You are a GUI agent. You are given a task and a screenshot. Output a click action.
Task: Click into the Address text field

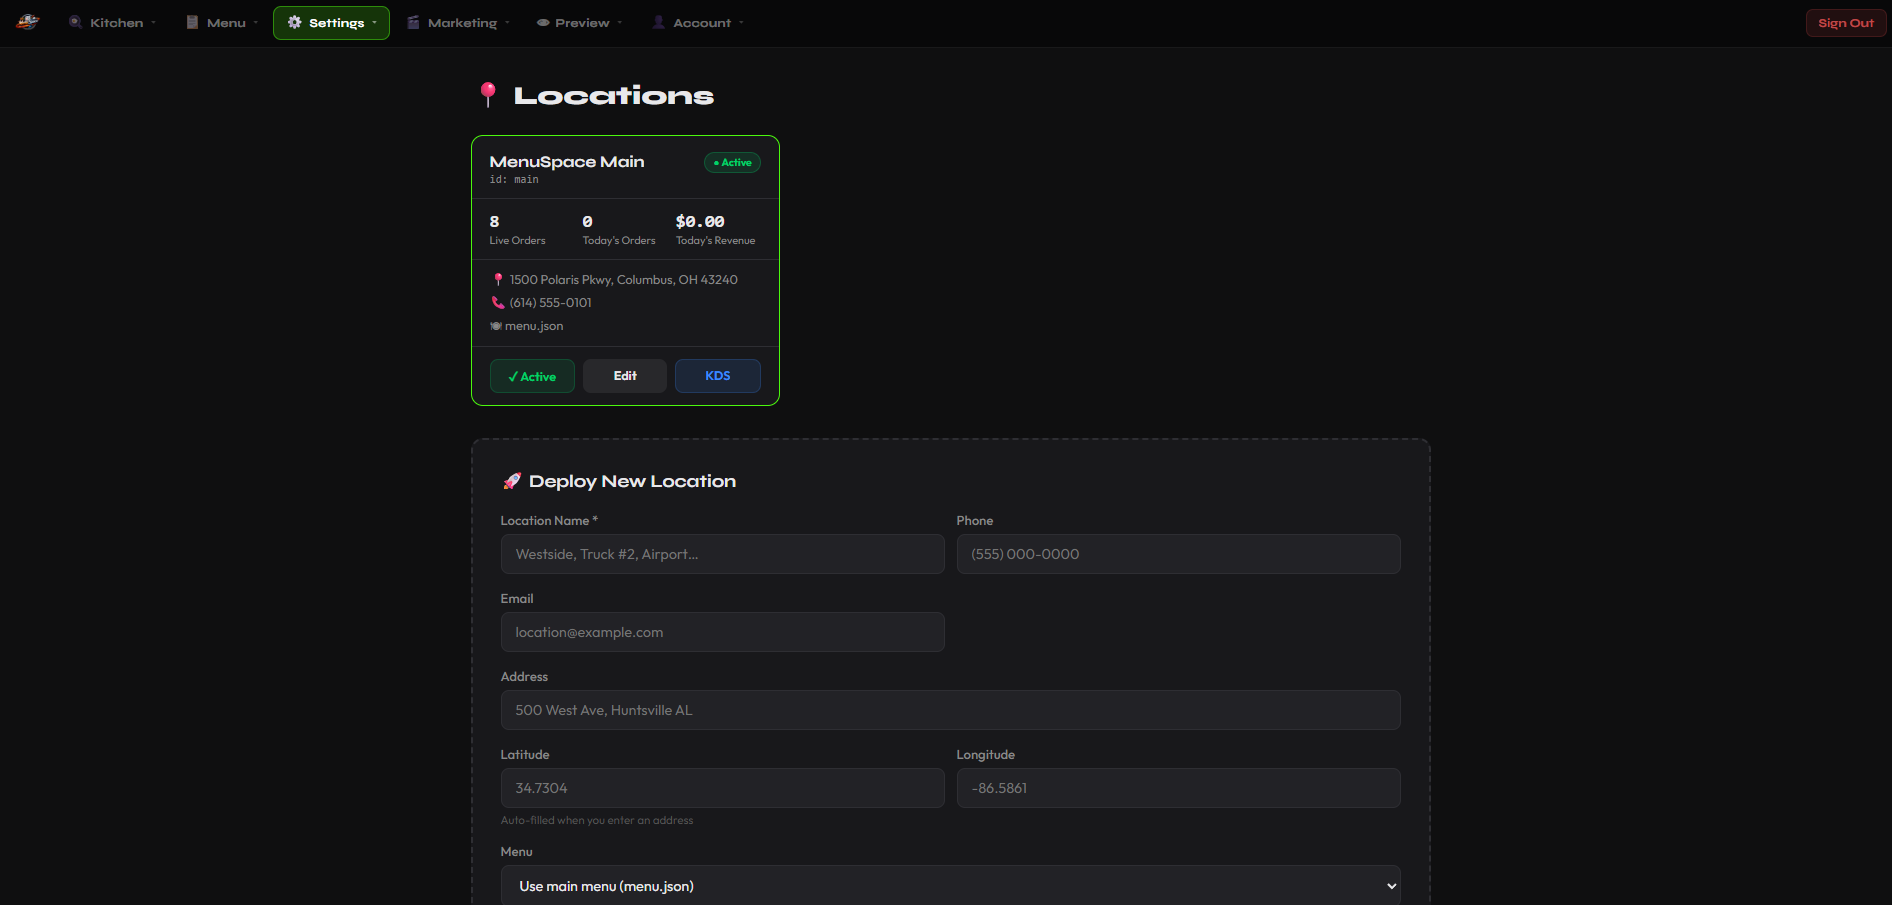point(950,710)
